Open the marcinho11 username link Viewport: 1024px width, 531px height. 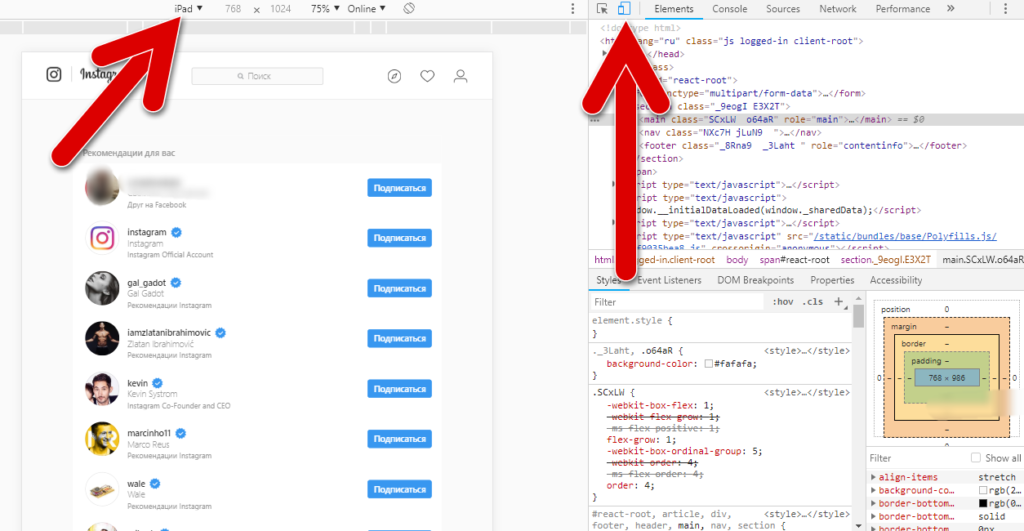tap(149, 433)
